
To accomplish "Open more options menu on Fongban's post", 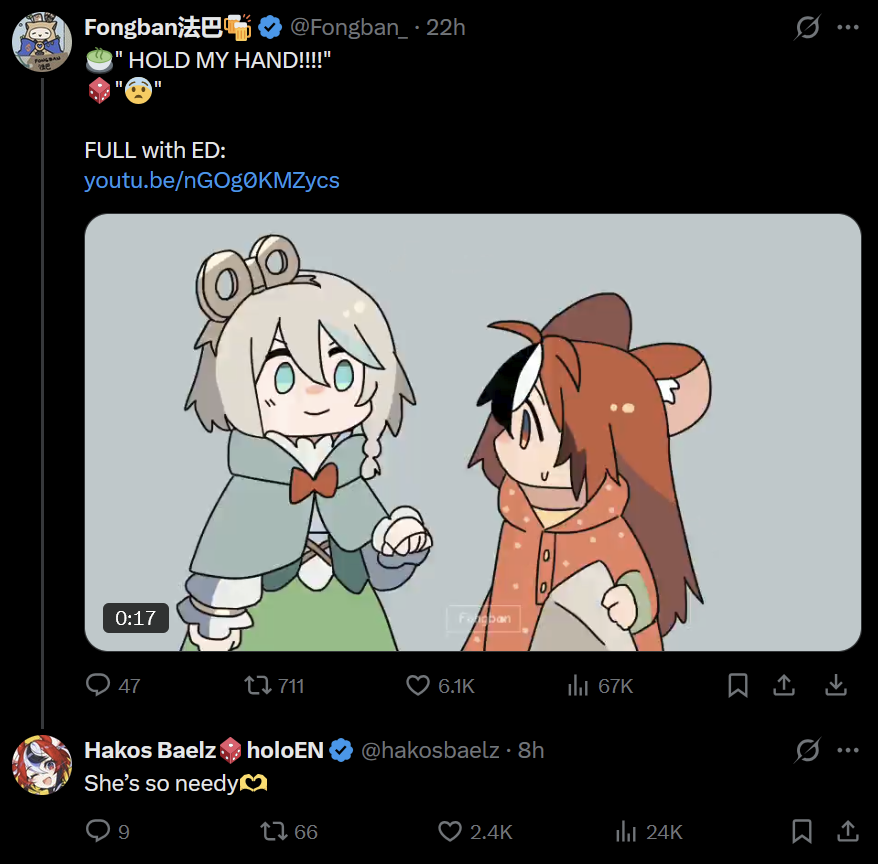I will tap(847, 28).
